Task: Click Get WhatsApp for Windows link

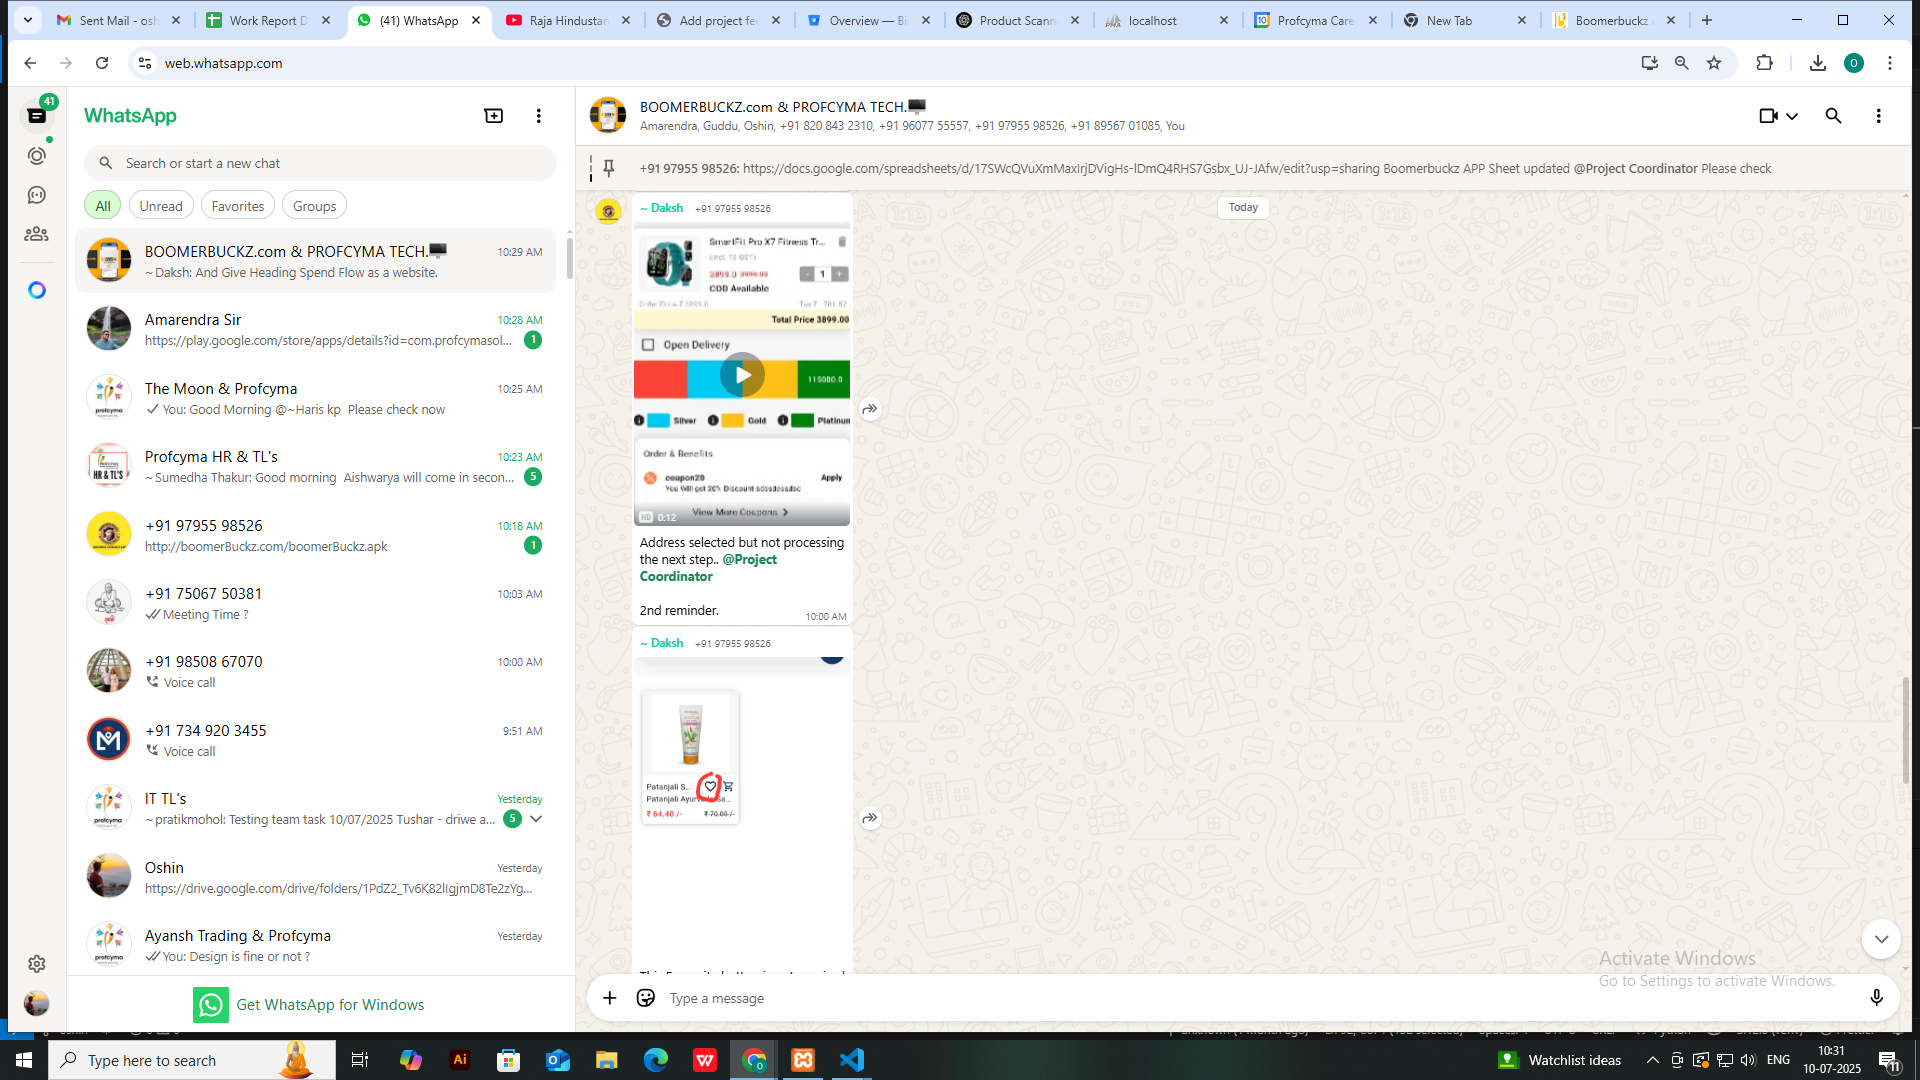Action: tap(330, 1005)
